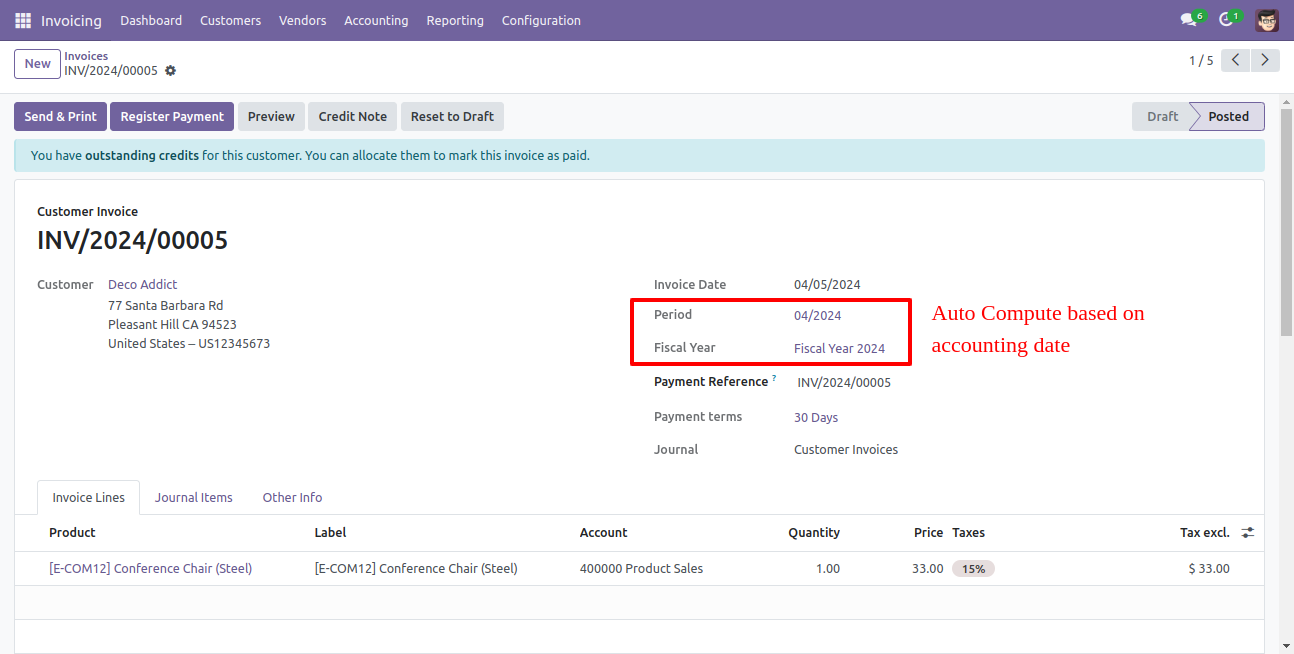Click the Price column header
Screen dimensions: 1294x654
pyautogui.click(x=928, y=533)
